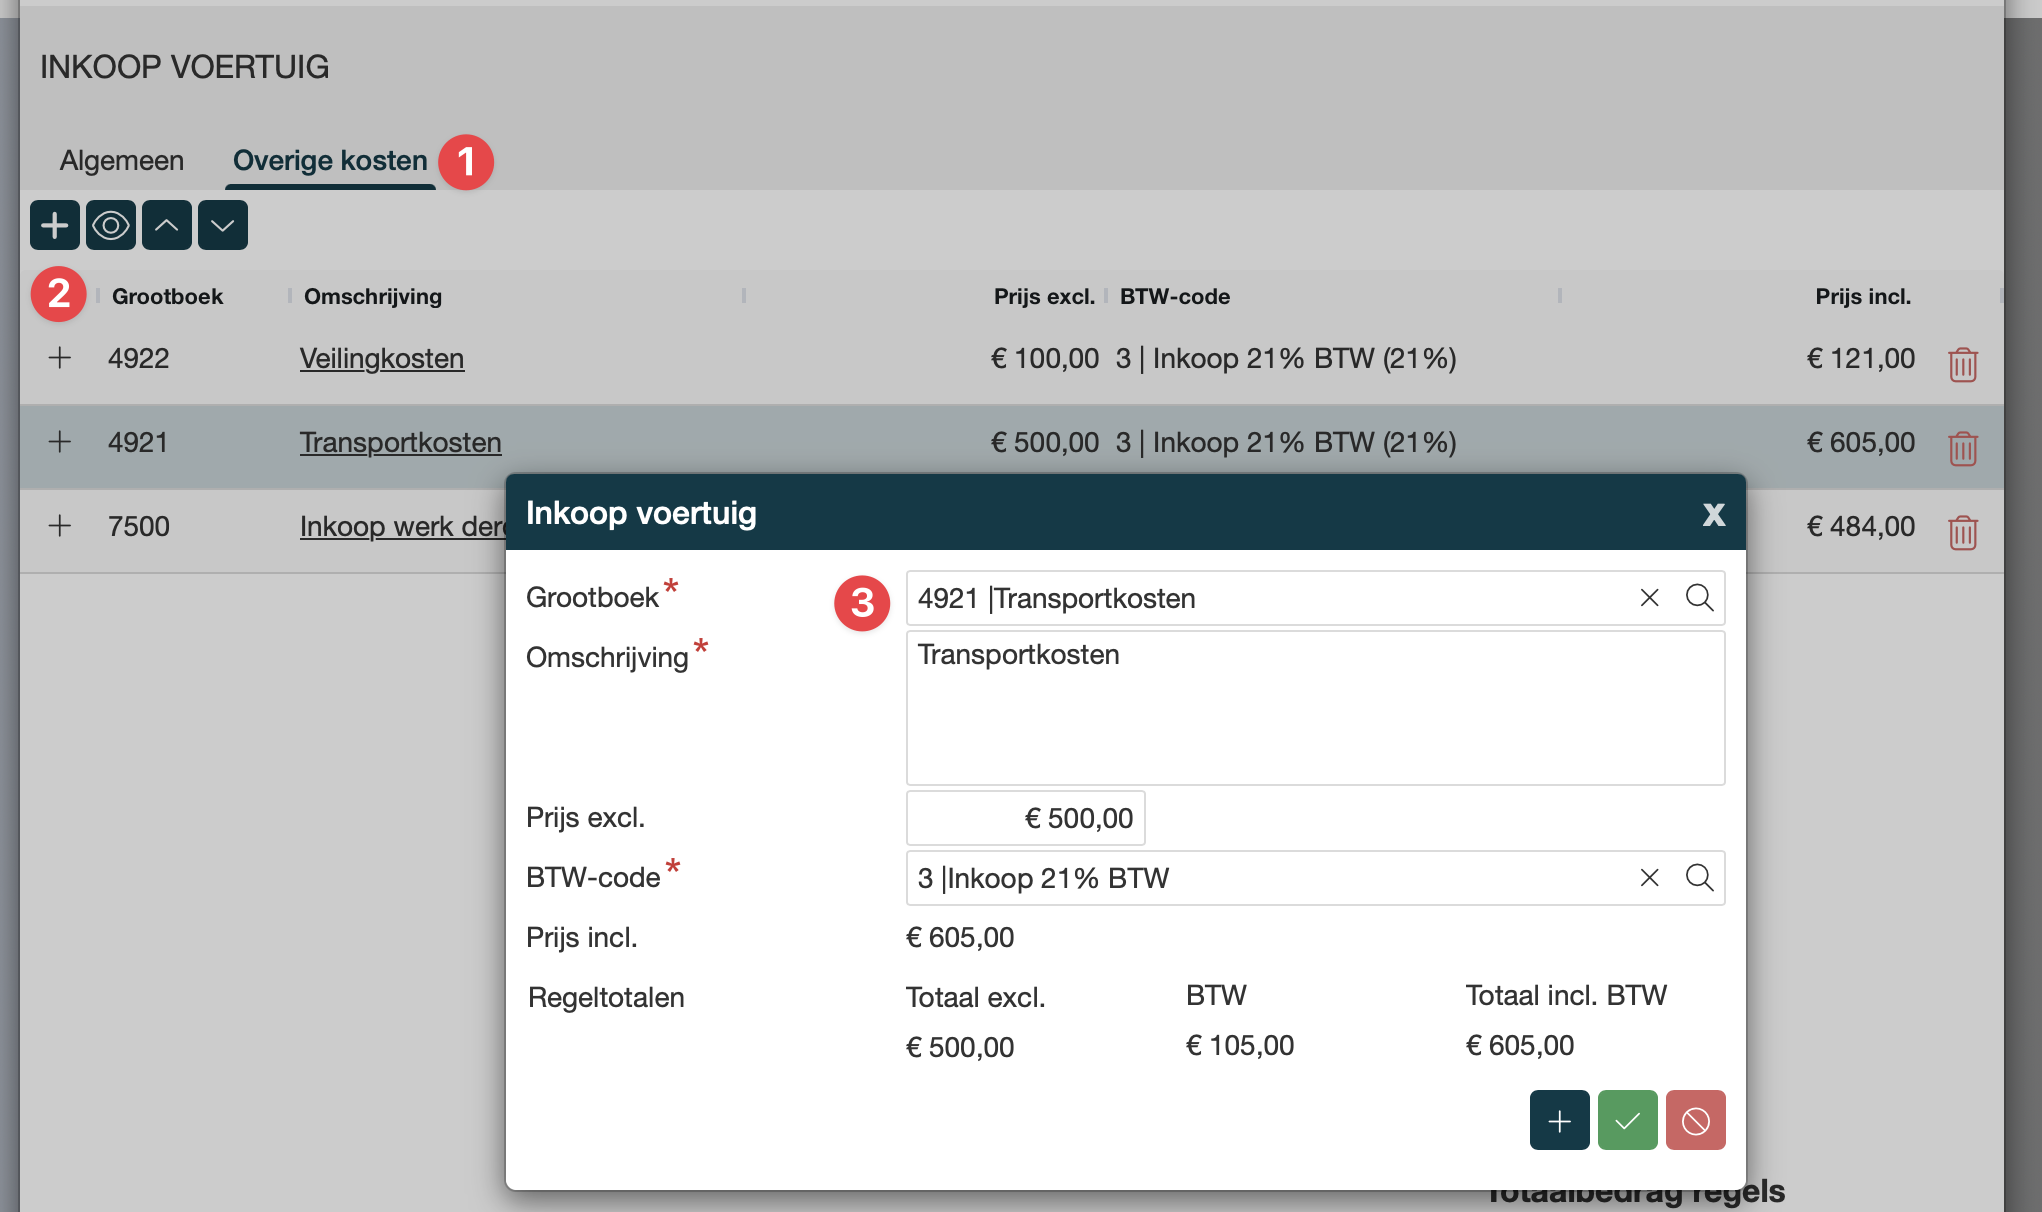Delete the Transportkosten row with trash icon
This screenshot has width=2042, height=1212.
click(1962, 448)
